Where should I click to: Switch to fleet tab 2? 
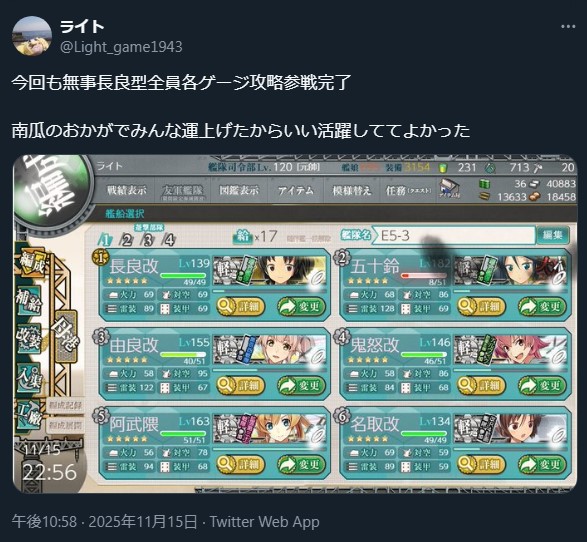click(127, 240)
